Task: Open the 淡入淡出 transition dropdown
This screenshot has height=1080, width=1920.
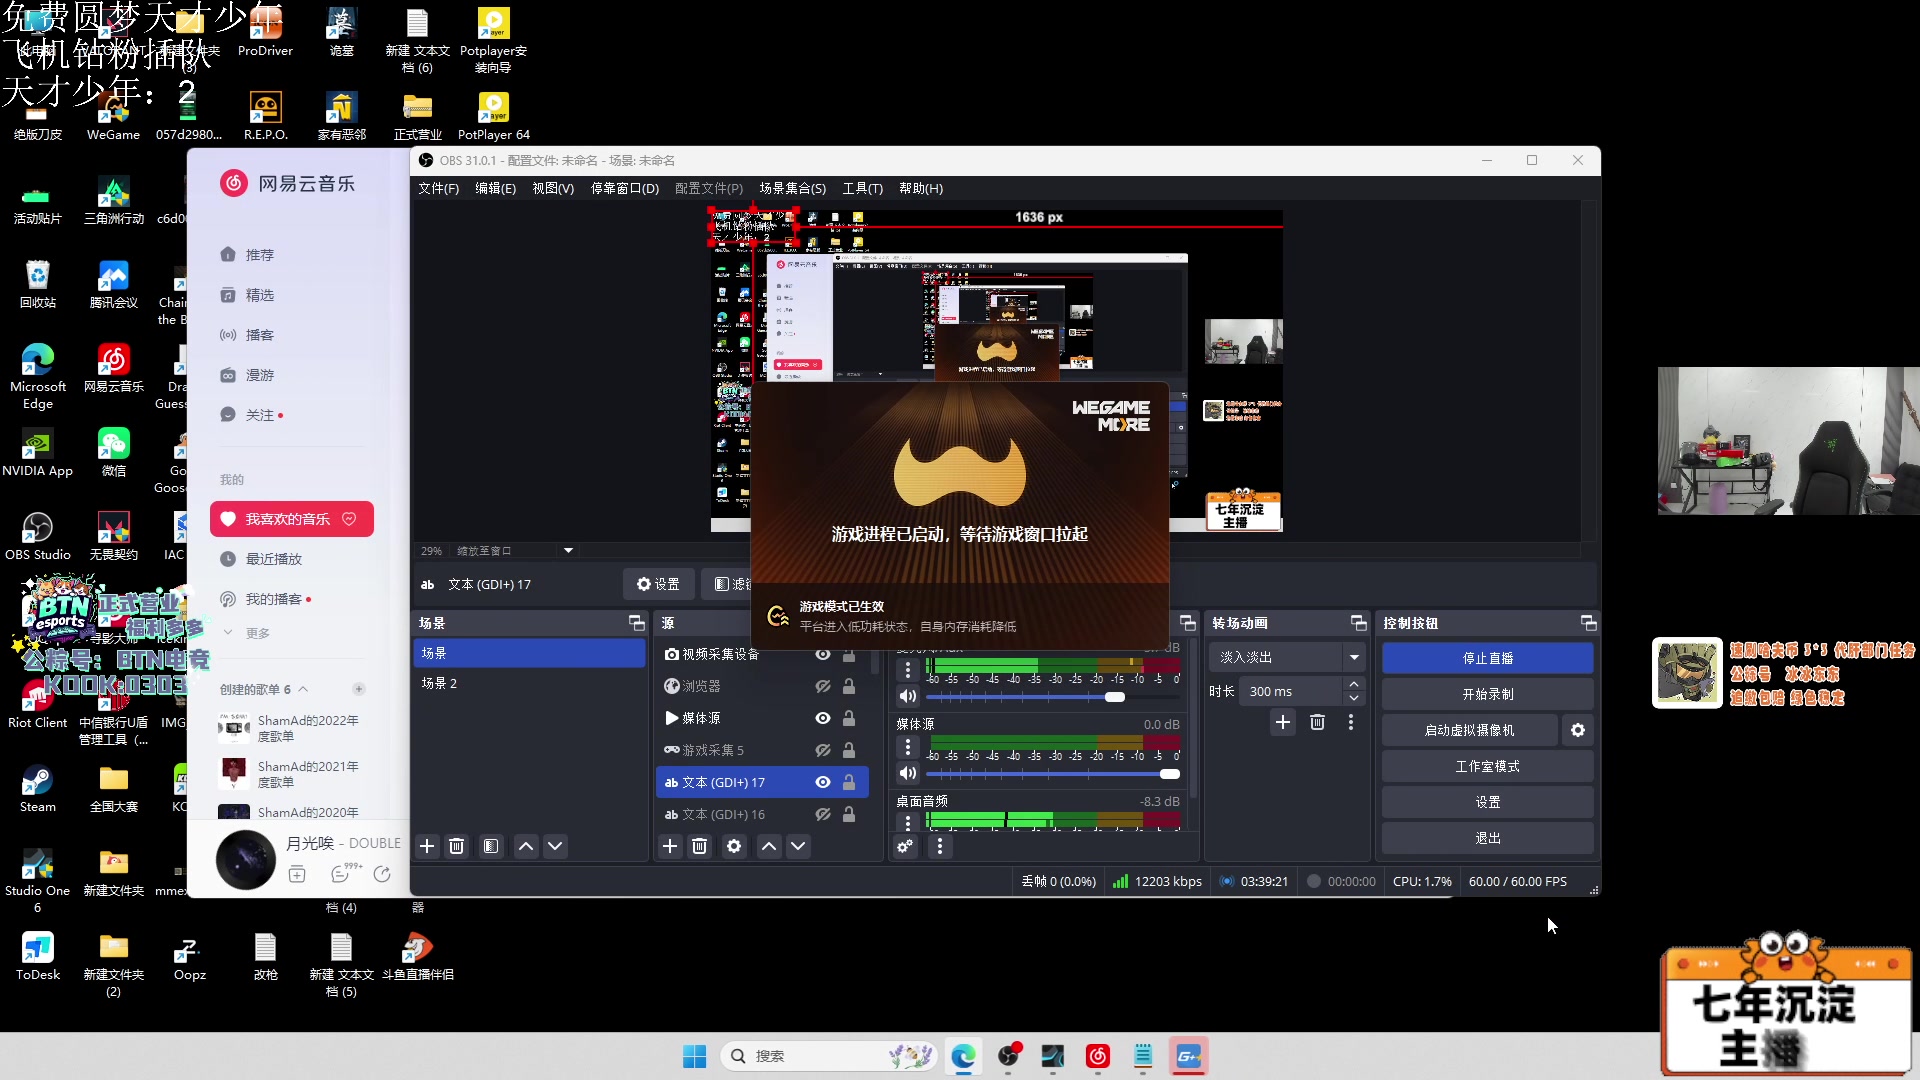Action: (x=1287, y=657)
